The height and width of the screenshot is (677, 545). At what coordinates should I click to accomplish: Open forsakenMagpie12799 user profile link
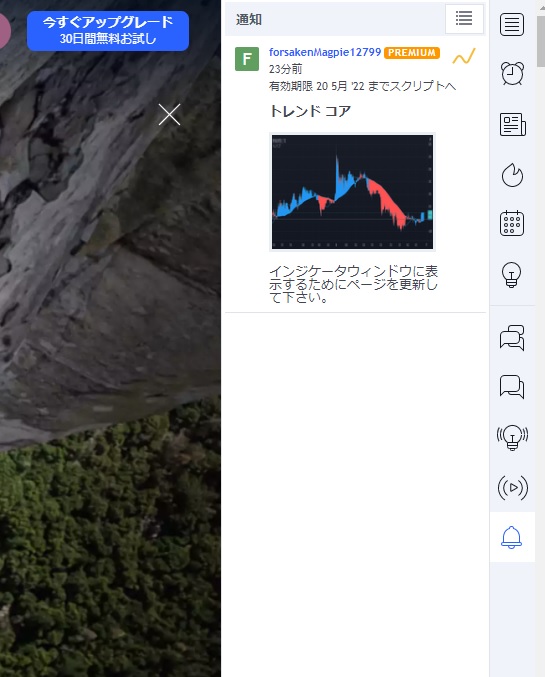(x=325, y=52)
